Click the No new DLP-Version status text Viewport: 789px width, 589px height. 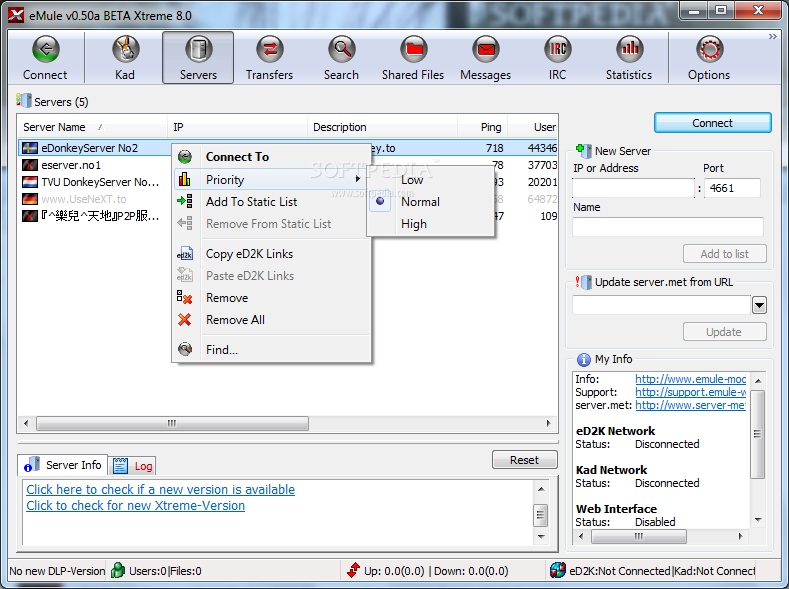57,571
